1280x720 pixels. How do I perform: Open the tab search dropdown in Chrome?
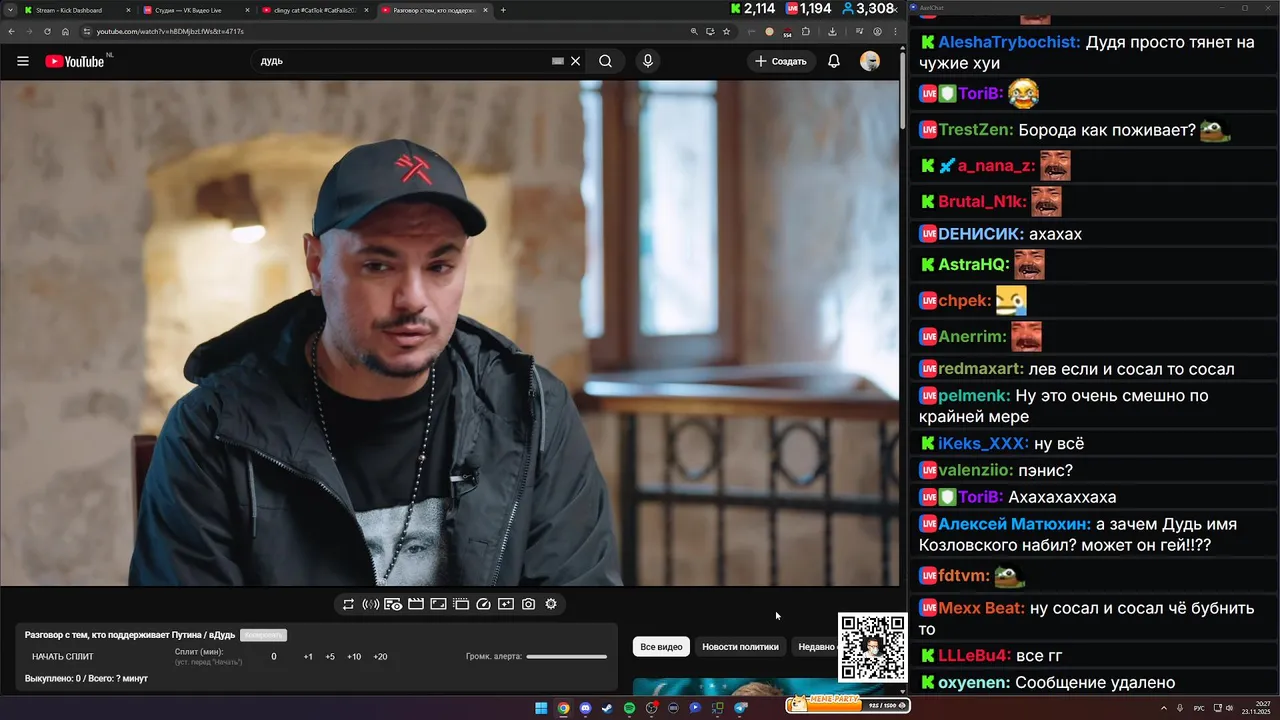pos(11,10)
